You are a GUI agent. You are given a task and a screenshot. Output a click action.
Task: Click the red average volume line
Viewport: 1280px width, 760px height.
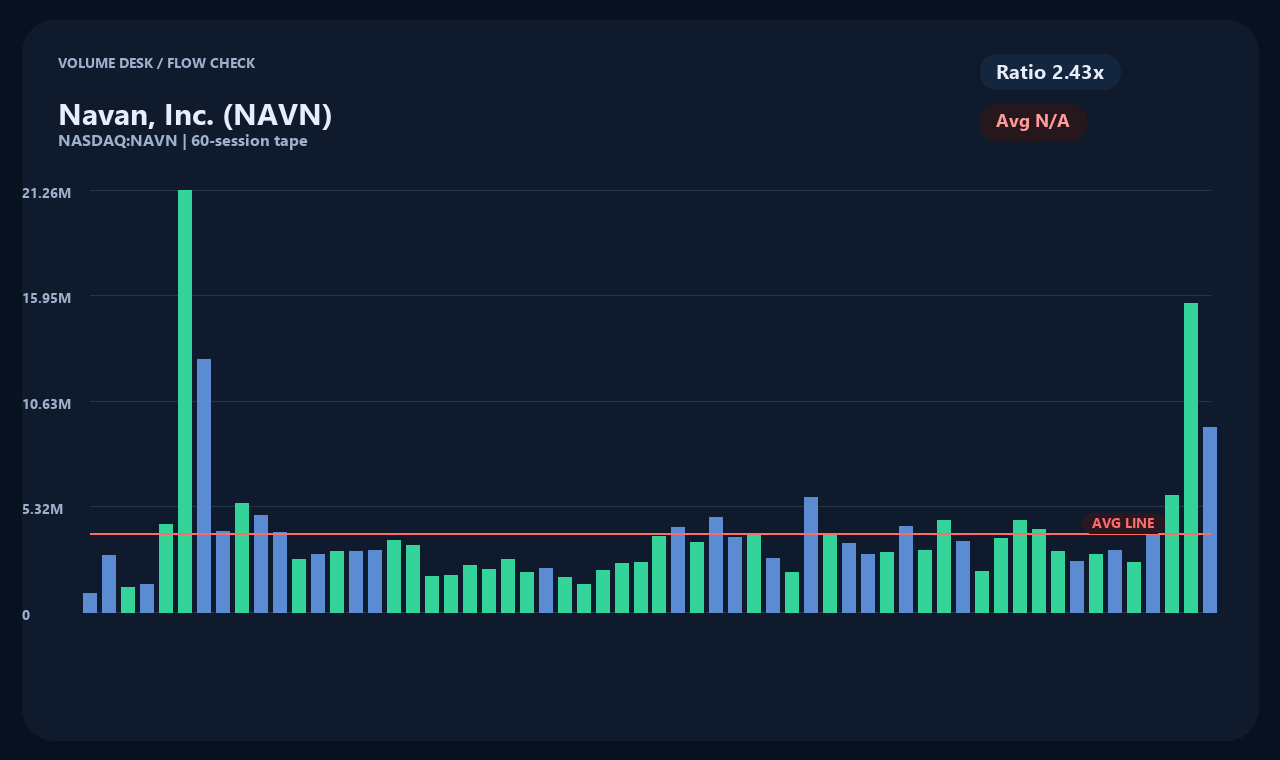(x=650, y=534)
